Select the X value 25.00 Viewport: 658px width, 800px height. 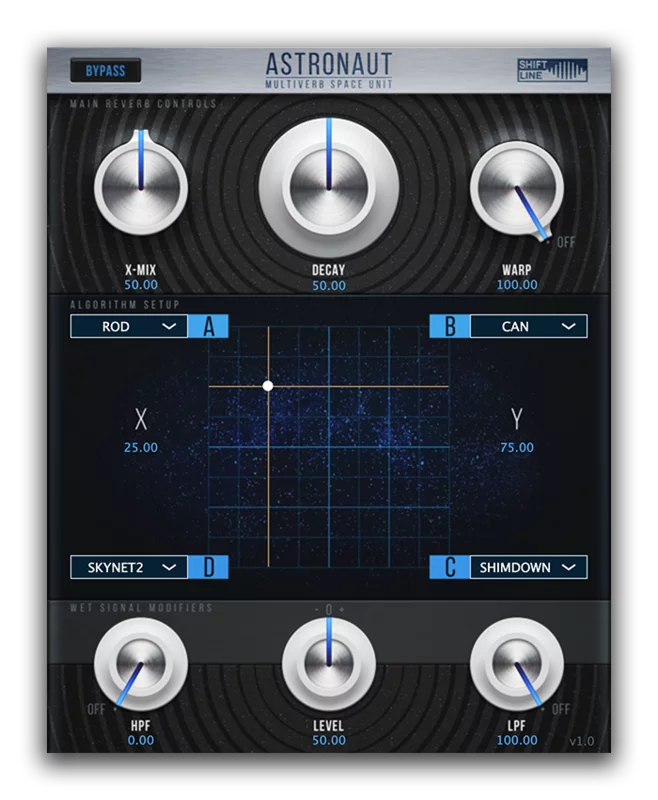[x=141, y=447]
